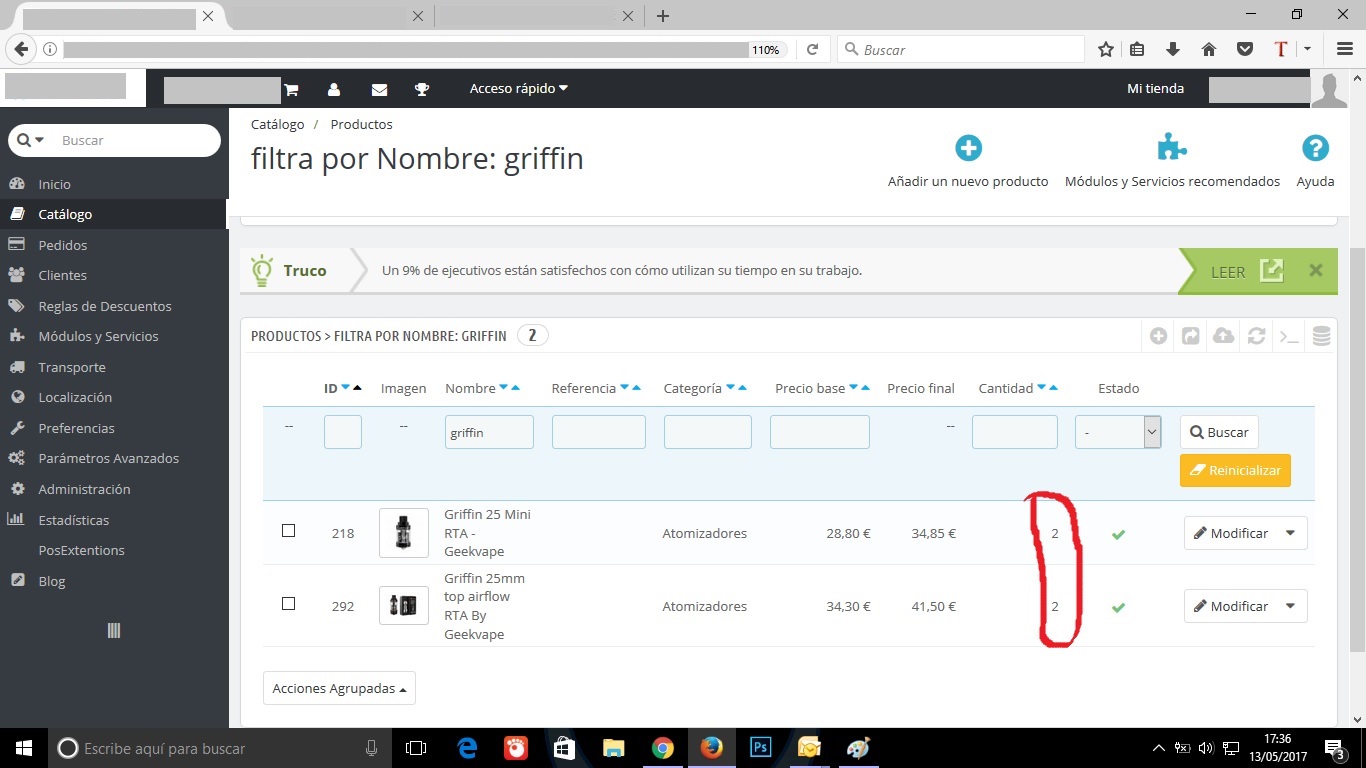The width and height of the screenshot is (1366, 768).
Task: Click the Nombre filter field containing griffin
Action: coord(489,432)
